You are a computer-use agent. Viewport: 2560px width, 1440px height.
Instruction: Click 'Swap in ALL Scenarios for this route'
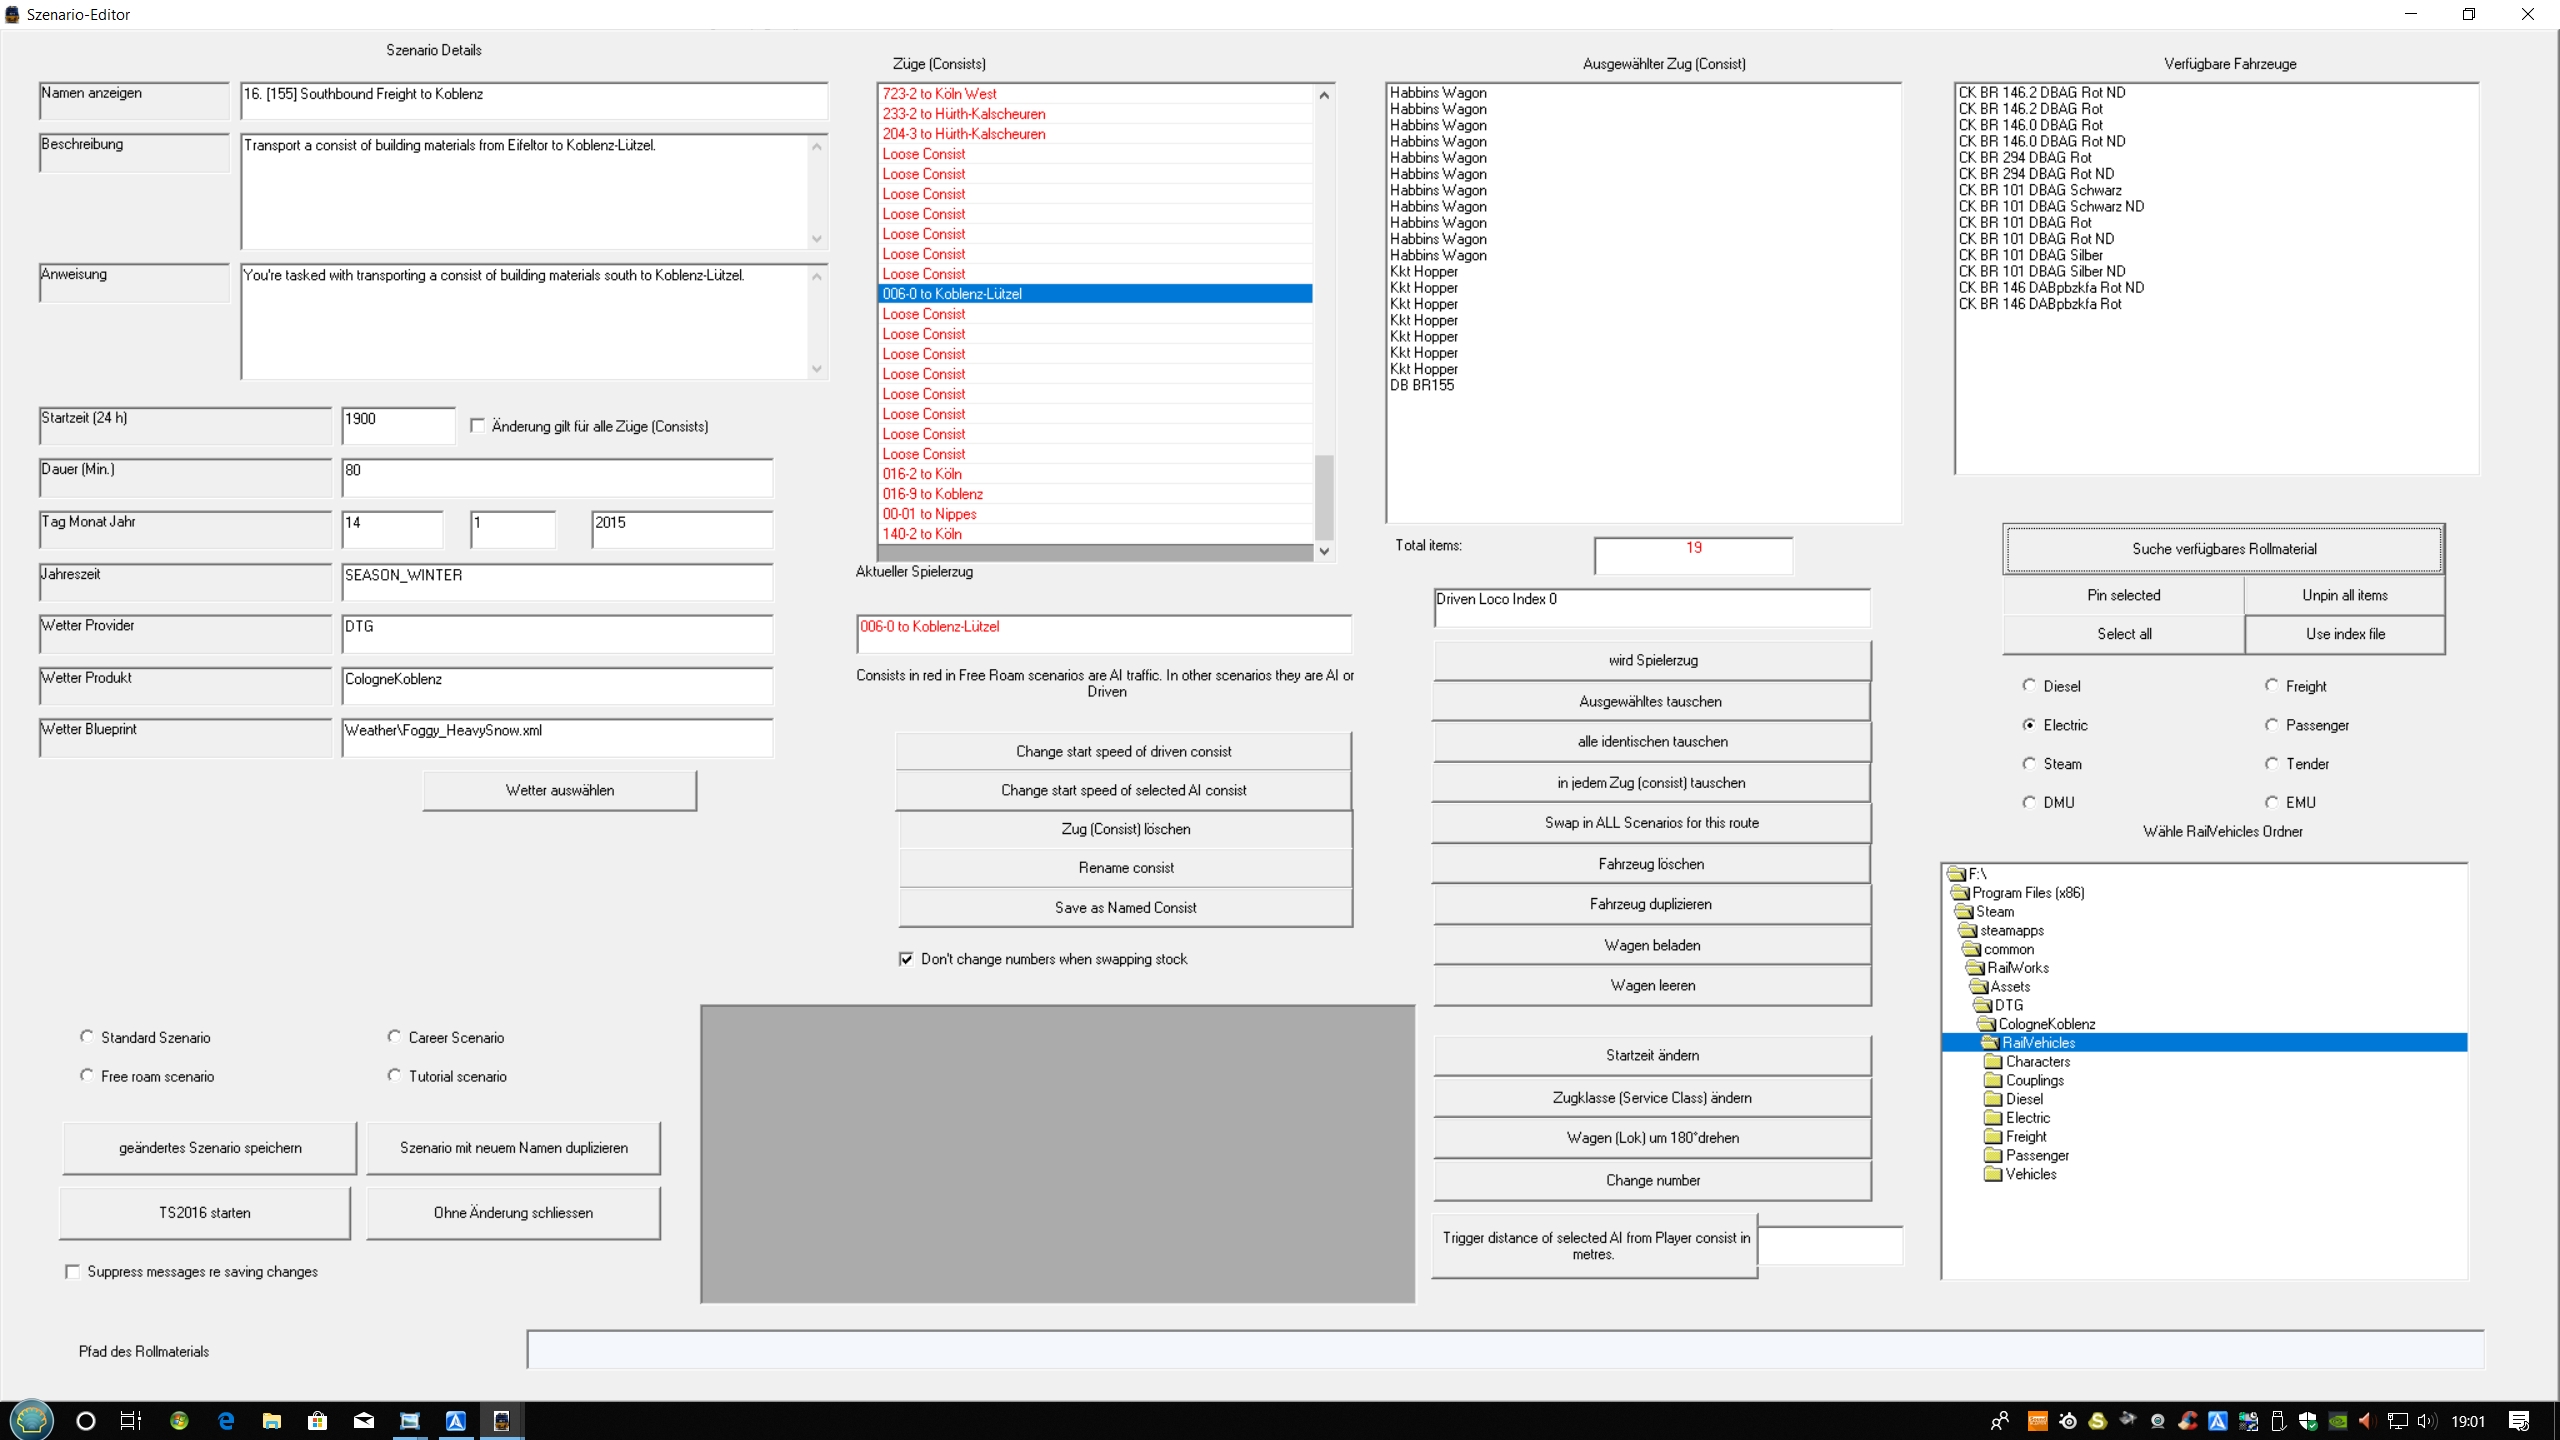pos(1651,823)
